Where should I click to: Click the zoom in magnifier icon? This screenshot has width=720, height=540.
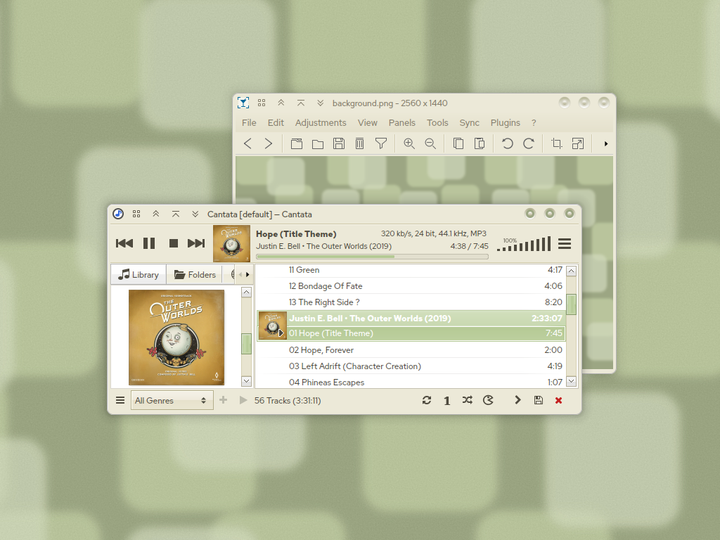pyautogui.click(x=409, y=144)
